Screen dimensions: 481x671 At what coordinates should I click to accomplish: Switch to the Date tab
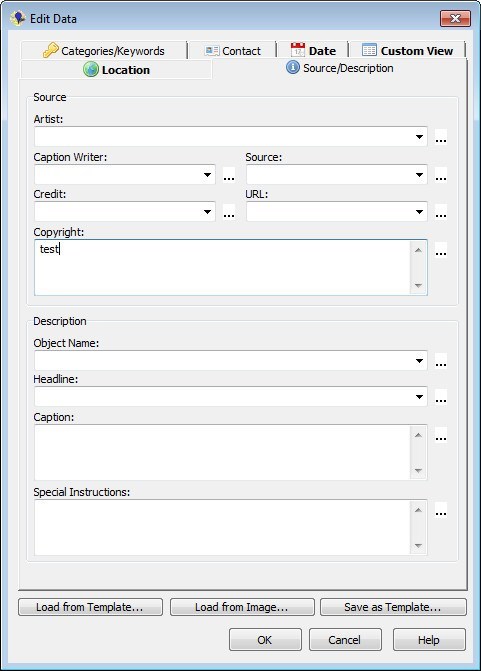(x=313, y=50)
